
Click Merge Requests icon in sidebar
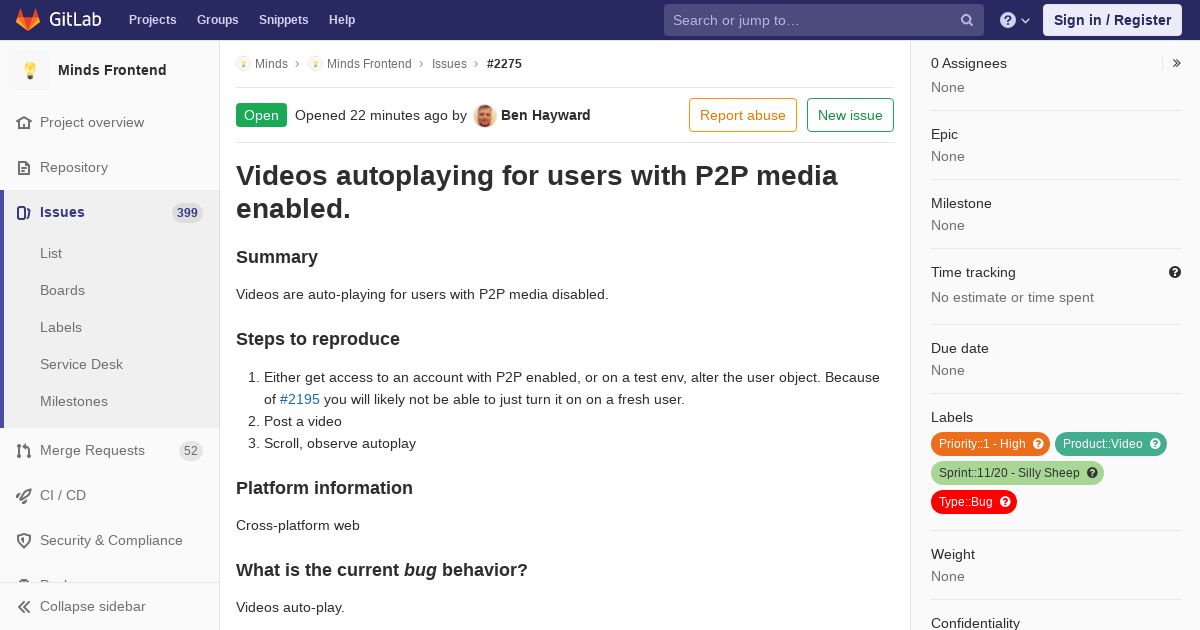24,451
